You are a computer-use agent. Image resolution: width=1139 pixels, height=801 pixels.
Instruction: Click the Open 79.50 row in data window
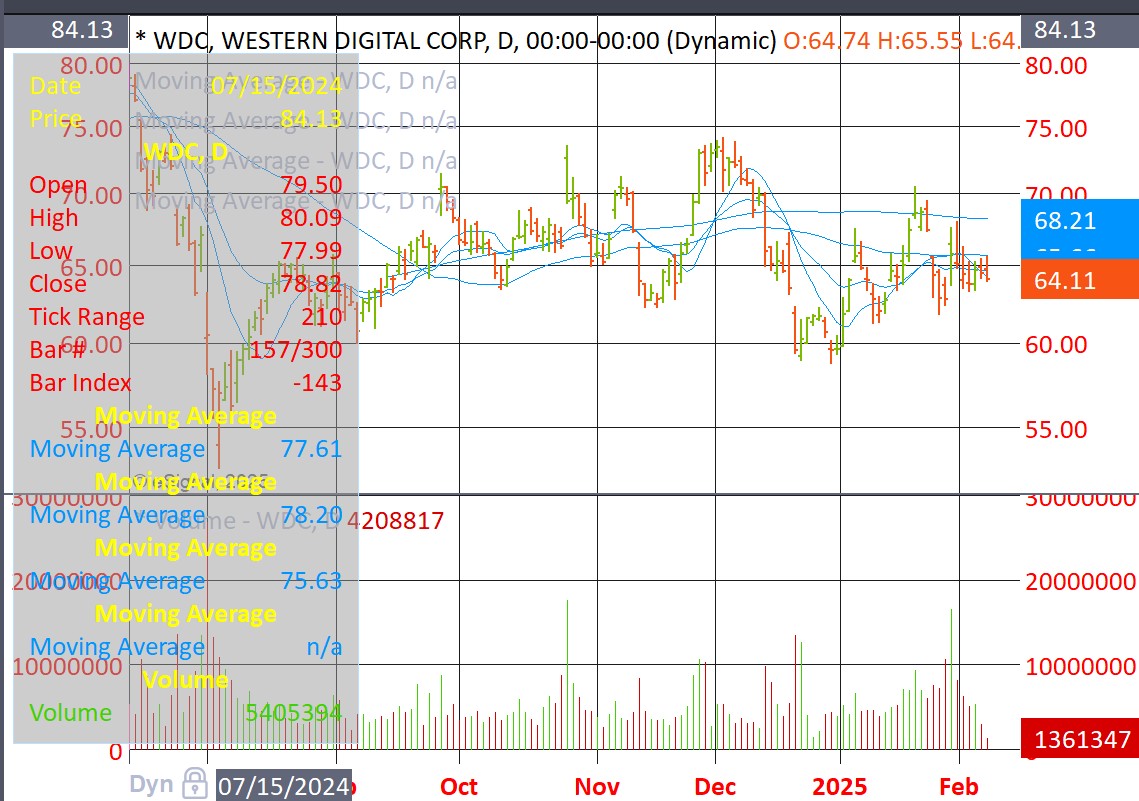pyautogui.click(x=185, y=184)
